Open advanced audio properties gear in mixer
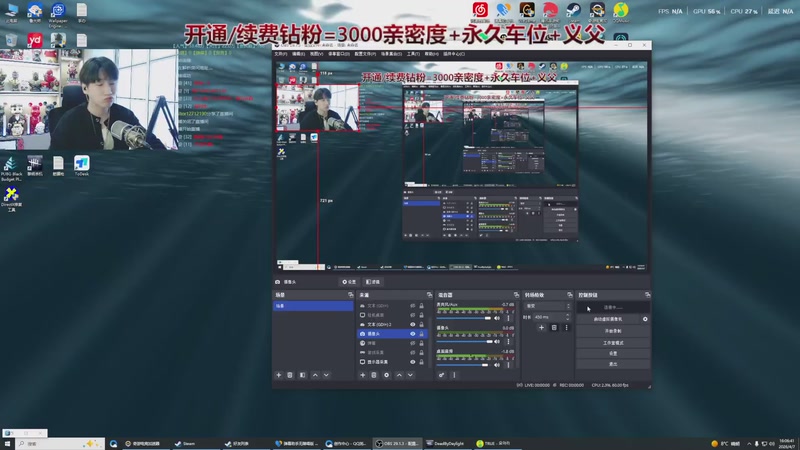 (x=441, y=375)
